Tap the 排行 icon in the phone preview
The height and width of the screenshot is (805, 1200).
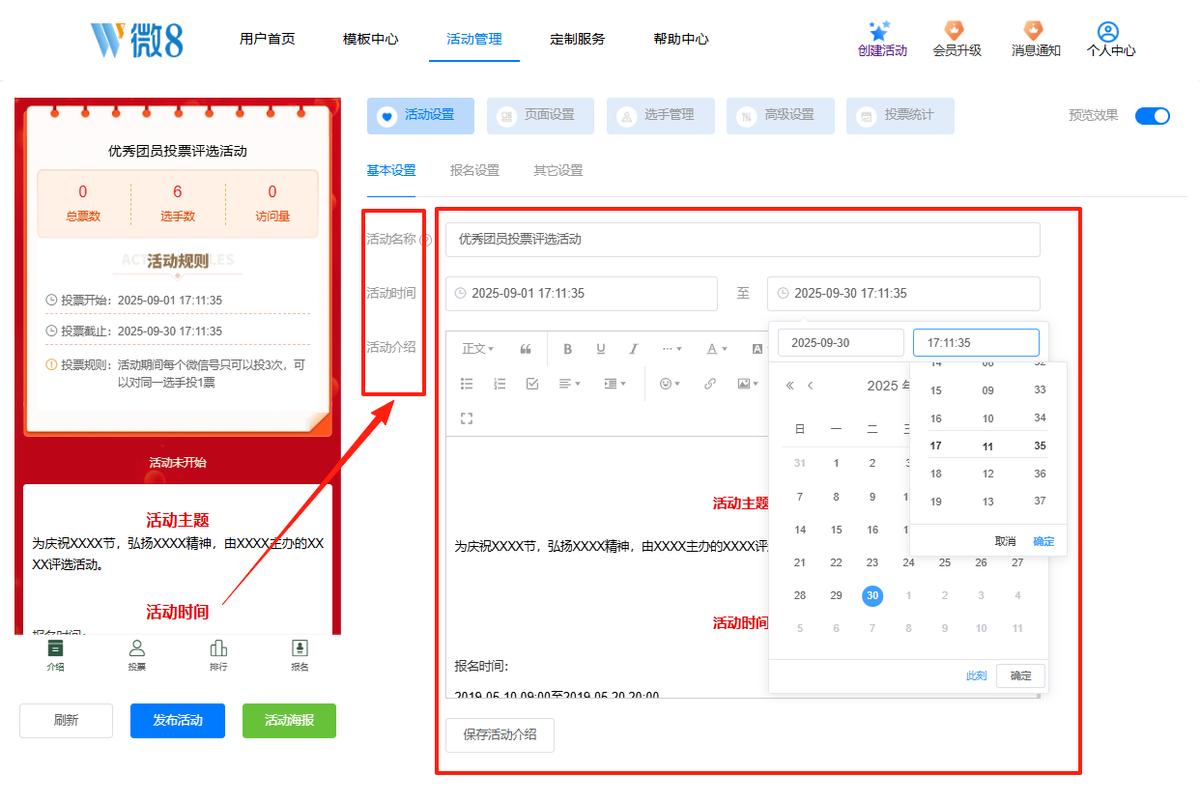coord(218,656)
